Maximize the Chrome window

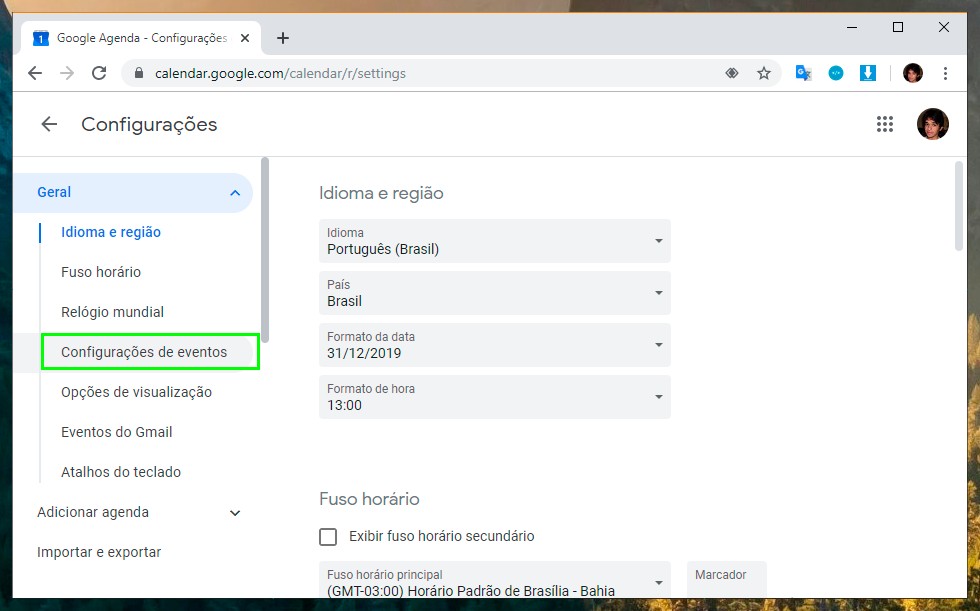coord(898,27)
